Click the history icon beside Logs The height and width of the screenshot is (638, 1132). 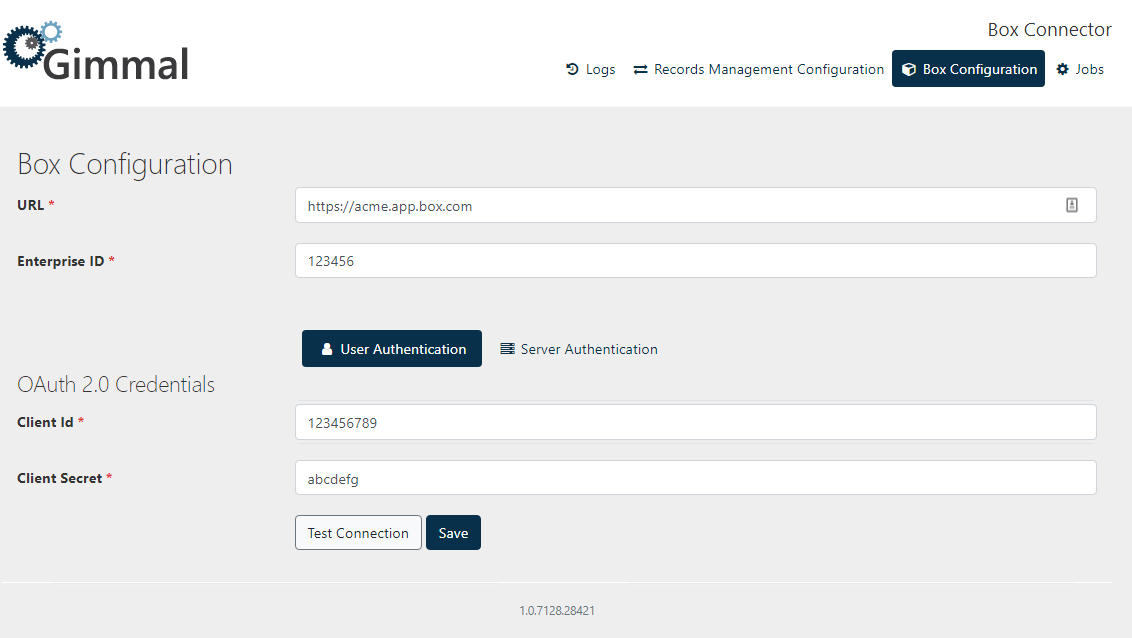point(572,70)
